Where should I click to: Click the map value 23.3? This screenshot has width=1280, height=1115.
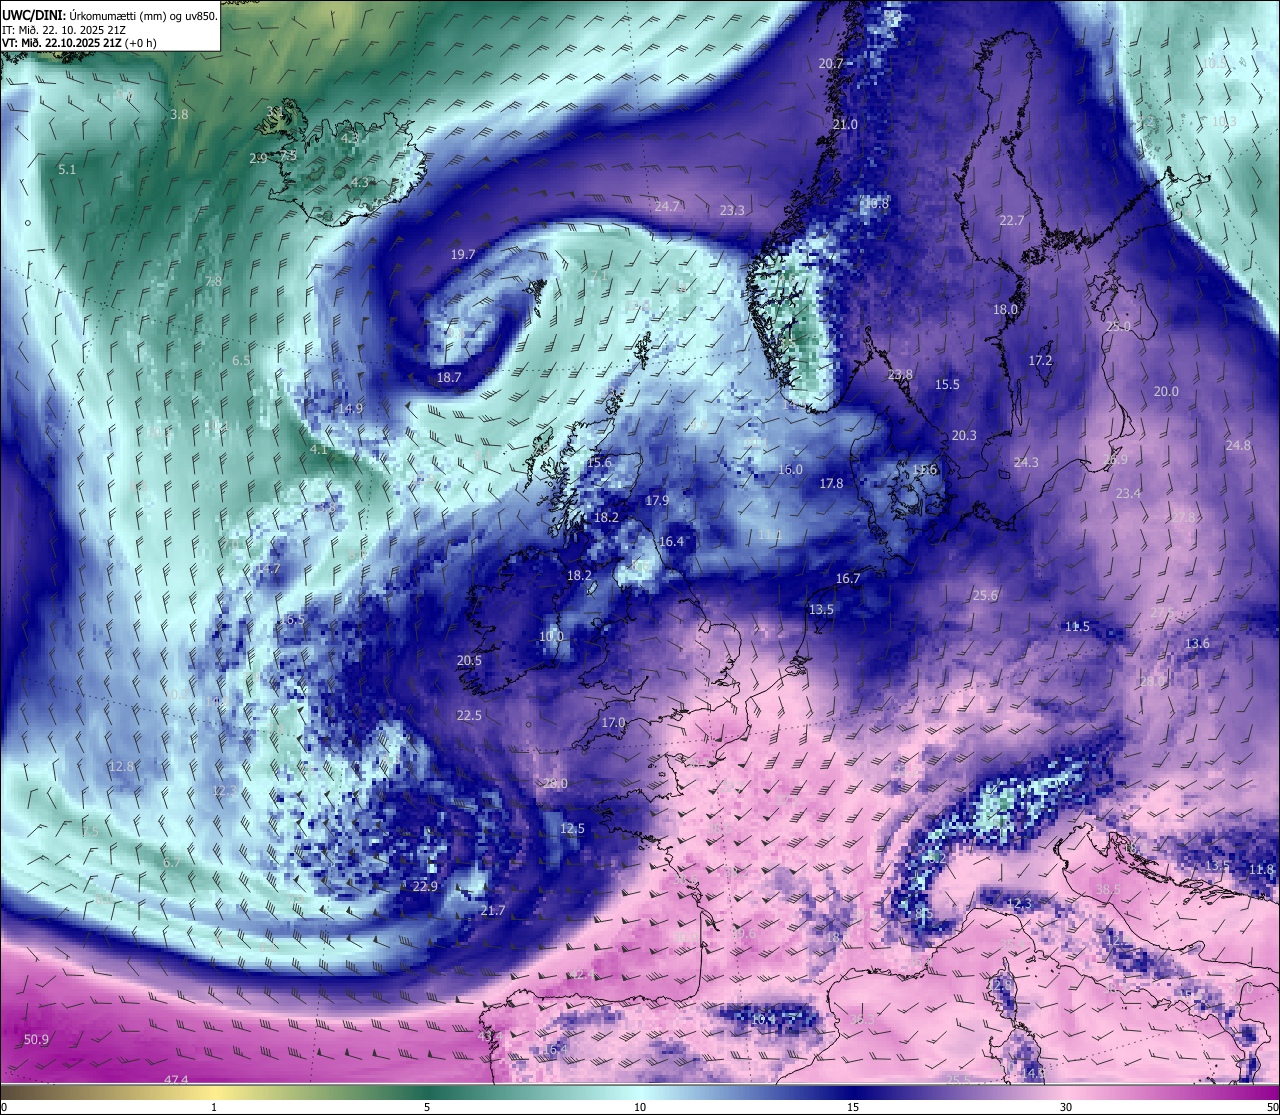coord(732,211)
